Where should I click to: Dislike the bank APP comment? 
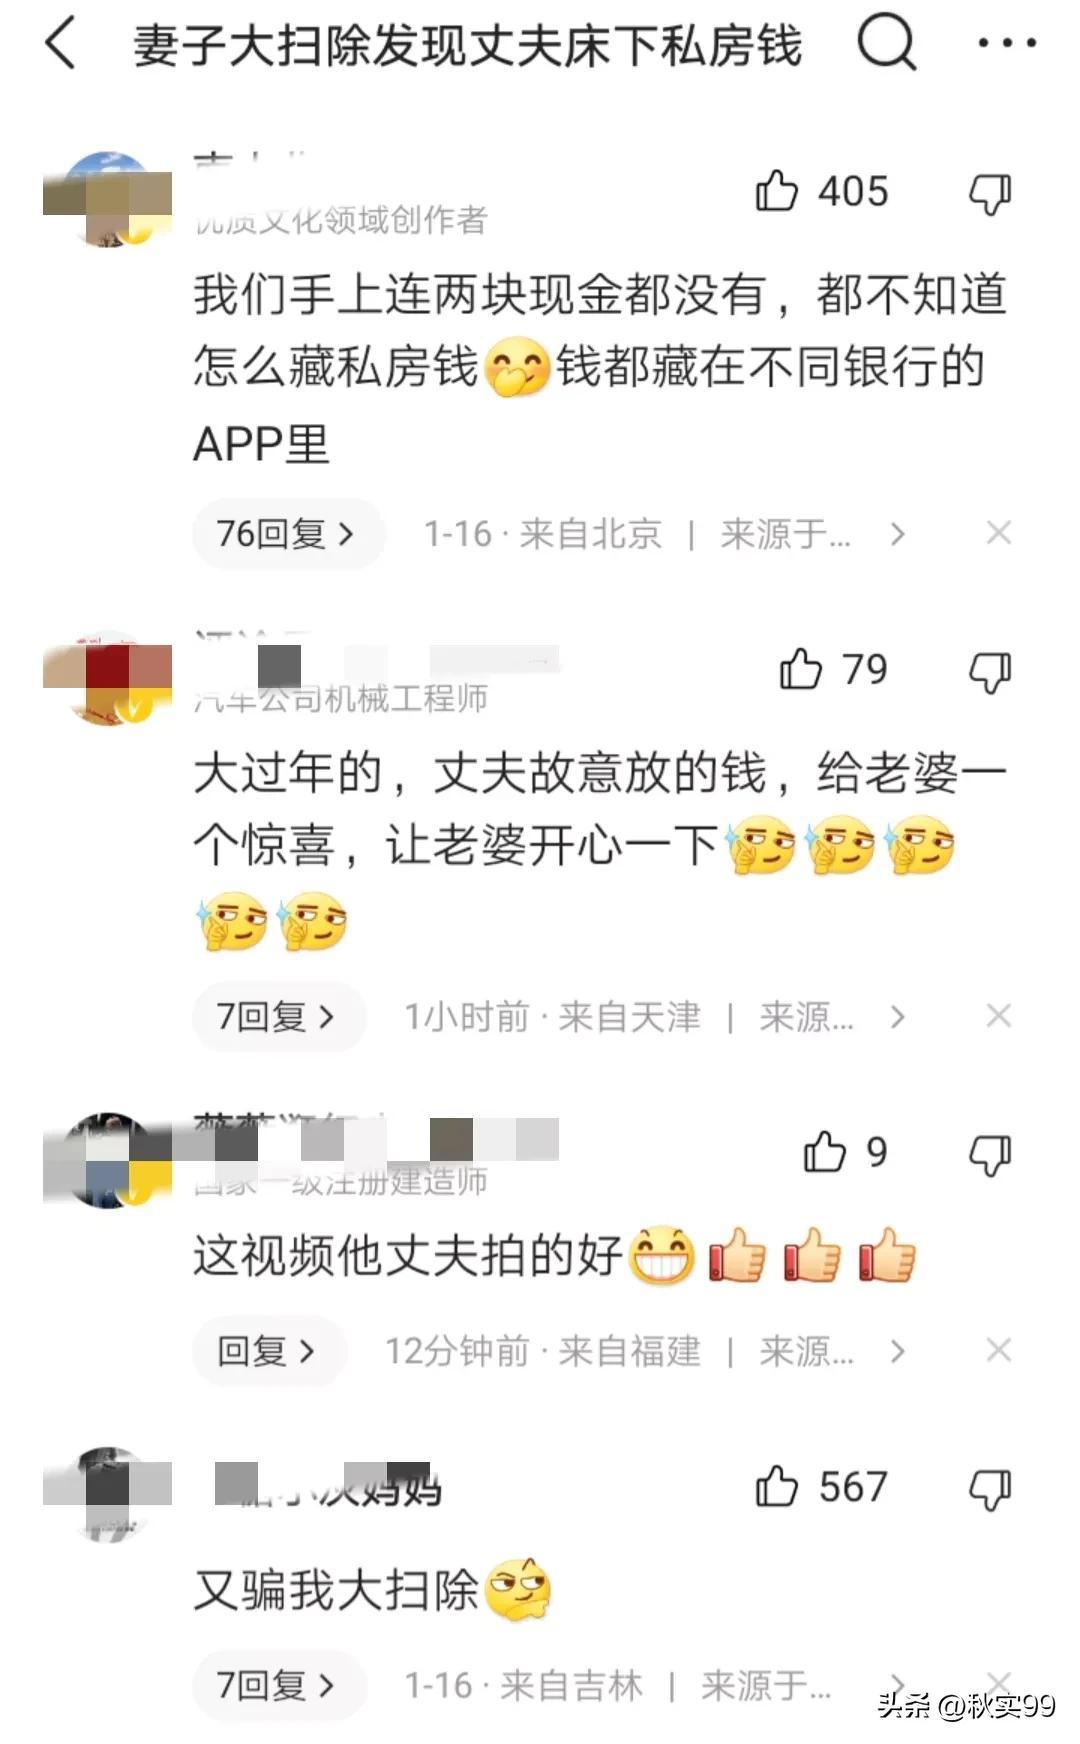pyautogui.click(x=990, y=192)
